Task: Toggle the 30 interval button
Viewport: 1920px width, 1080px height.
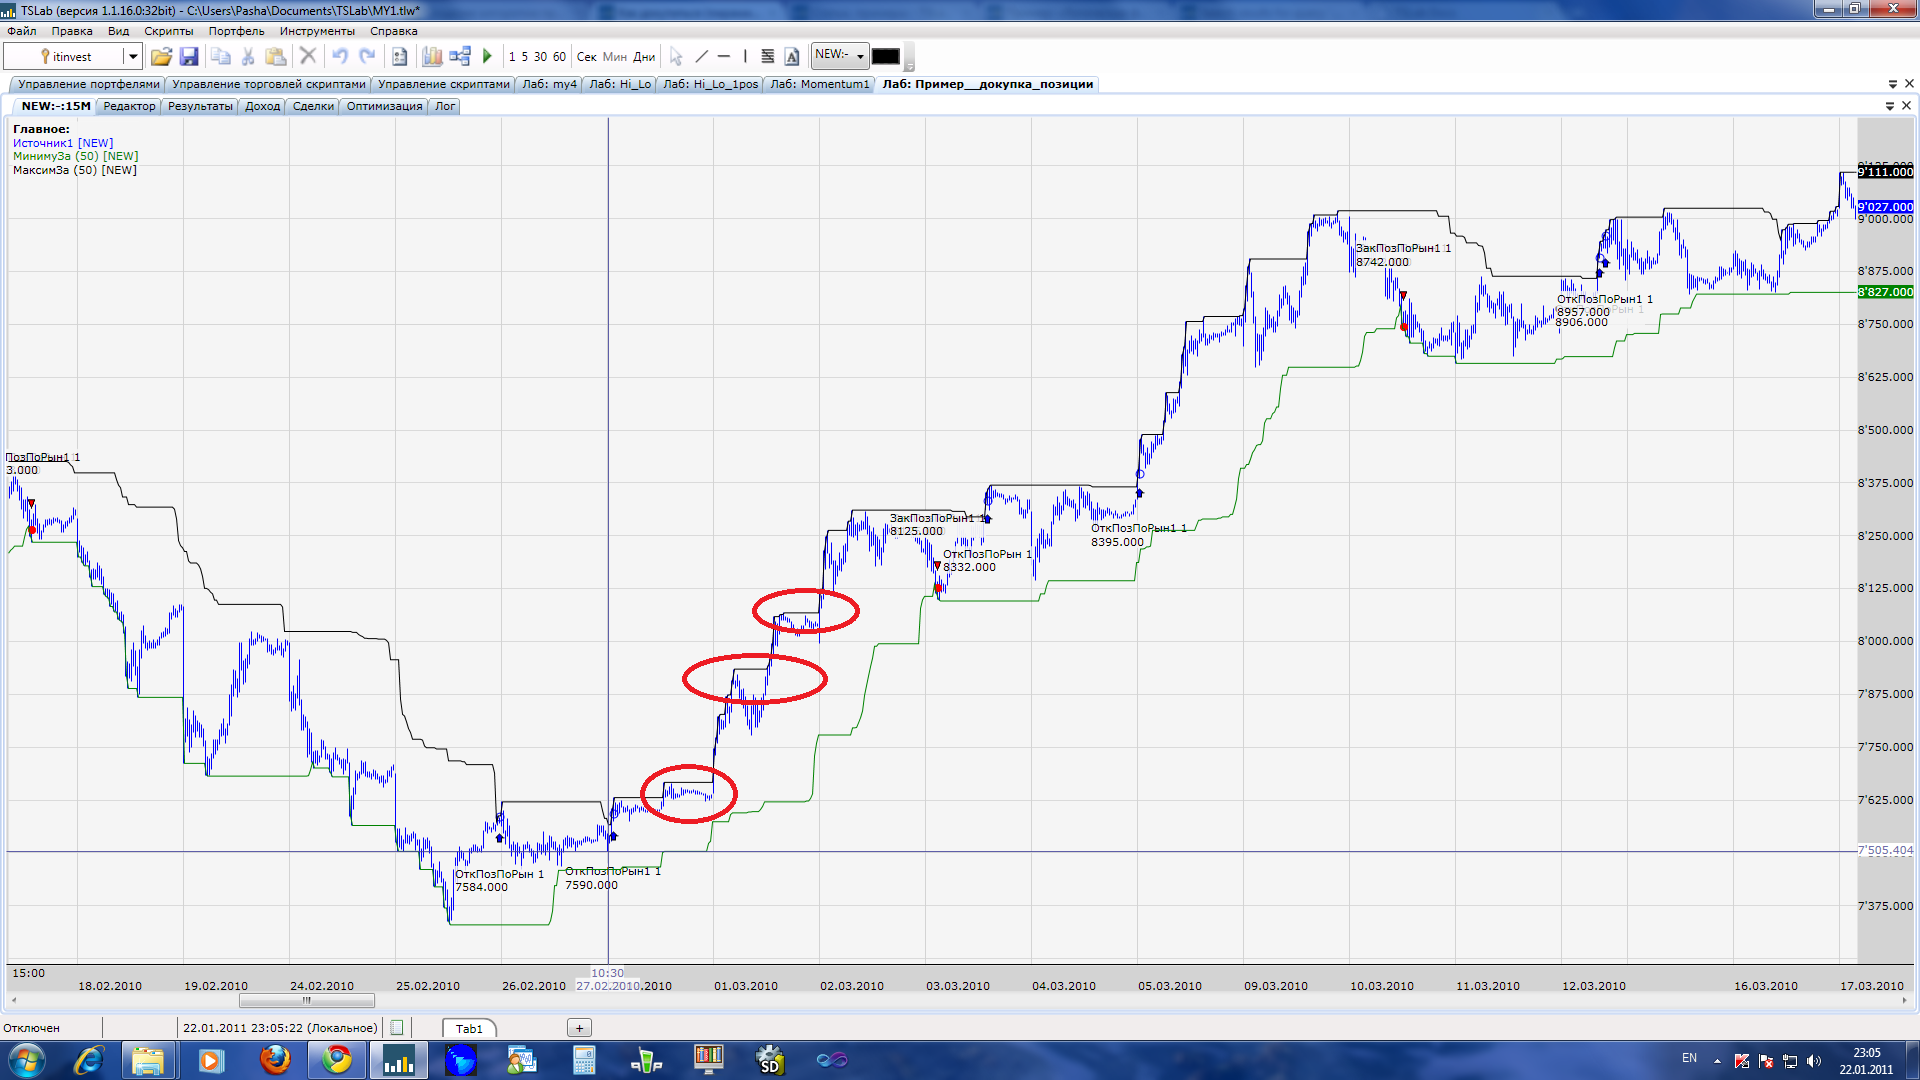Action: (x=540, y=57)
